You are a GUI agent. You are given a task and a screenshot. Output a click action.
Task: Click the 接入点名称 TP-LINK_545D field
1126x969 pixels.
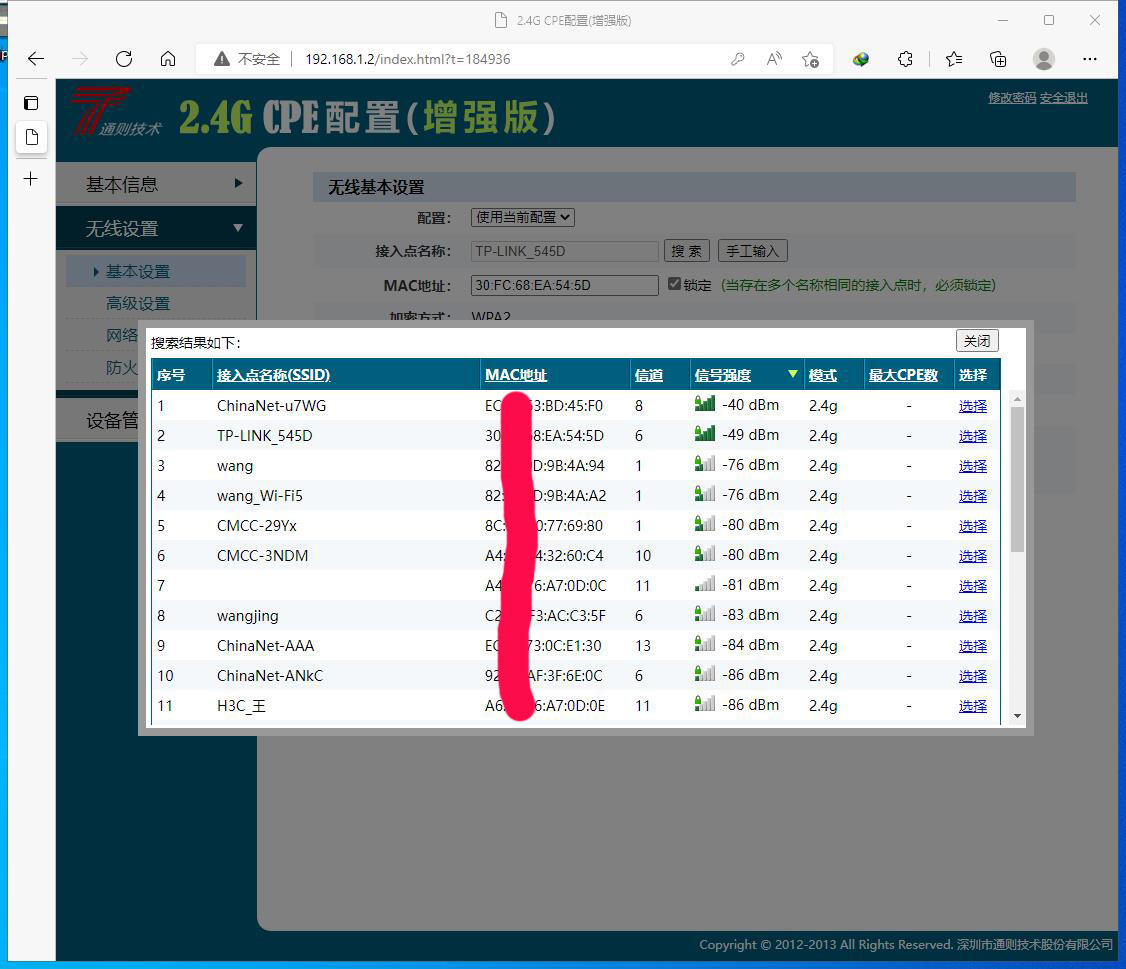pos(564,251)
